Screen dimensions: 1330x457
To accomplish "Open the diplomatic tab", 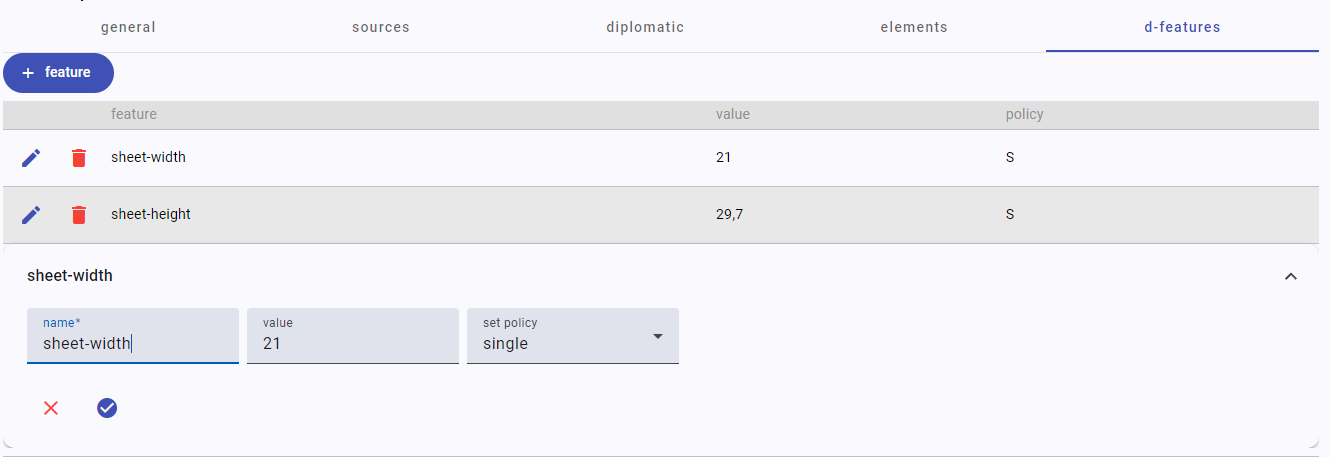I will pyautogui.click(x=645, y=27).
